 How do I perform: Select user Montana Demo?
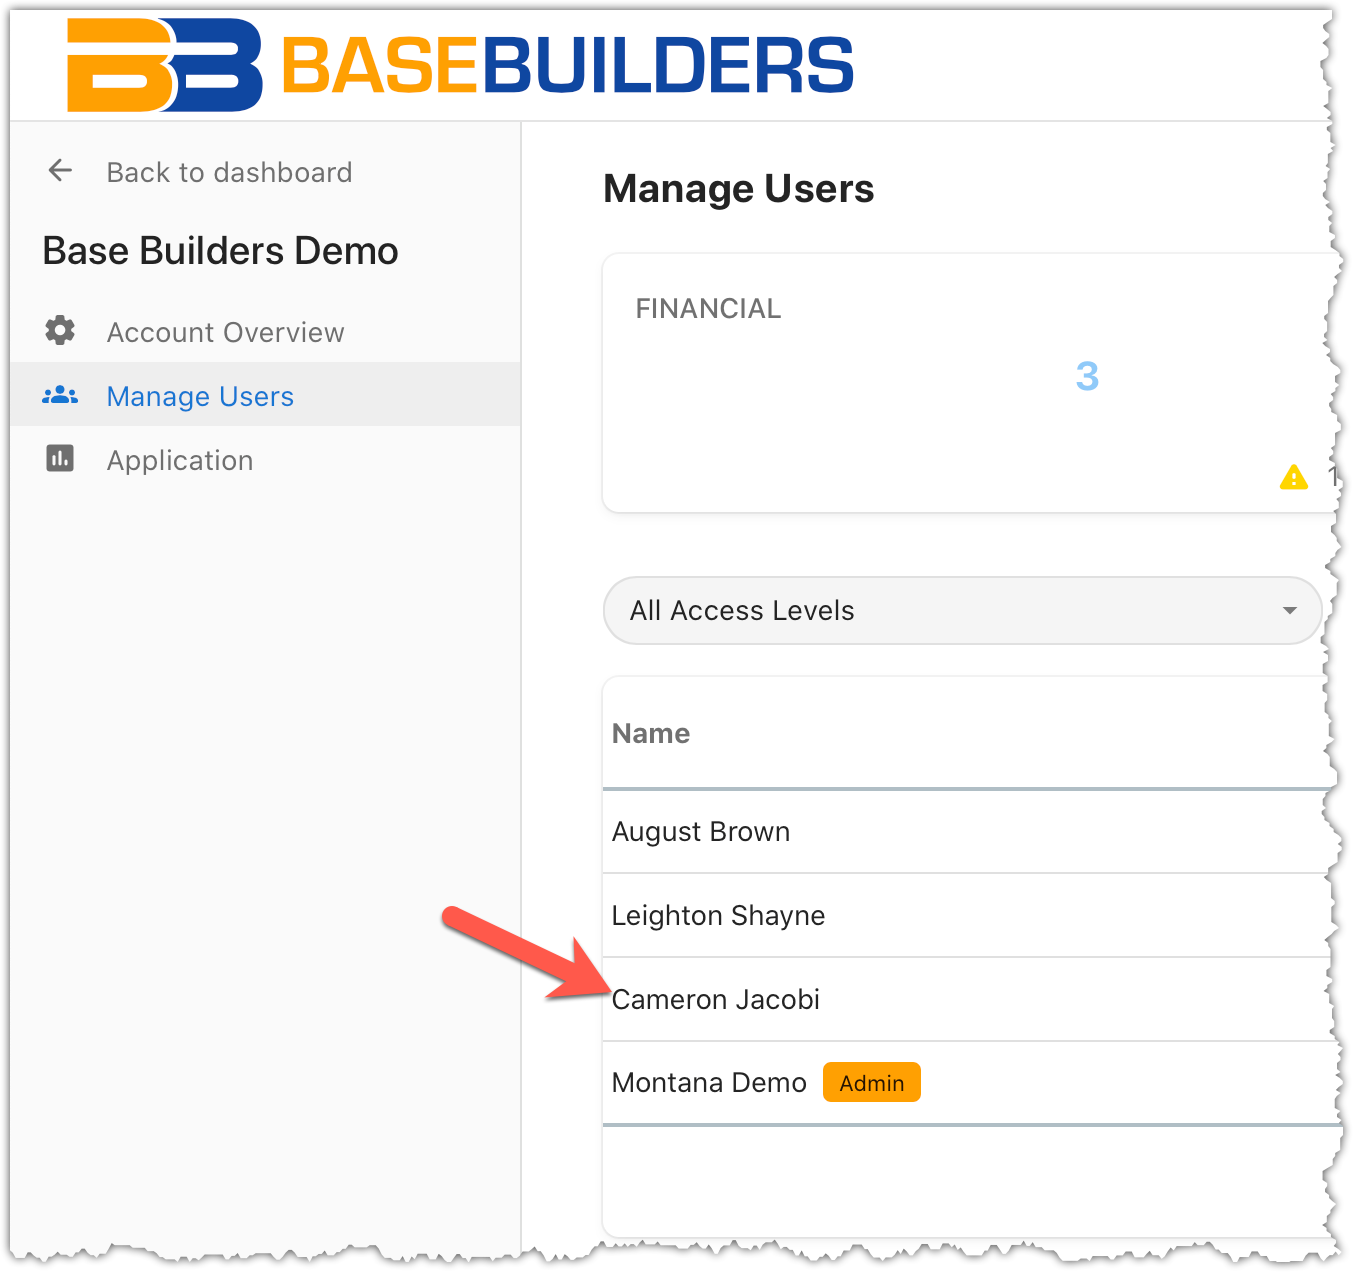click(x=709, y=1083)
